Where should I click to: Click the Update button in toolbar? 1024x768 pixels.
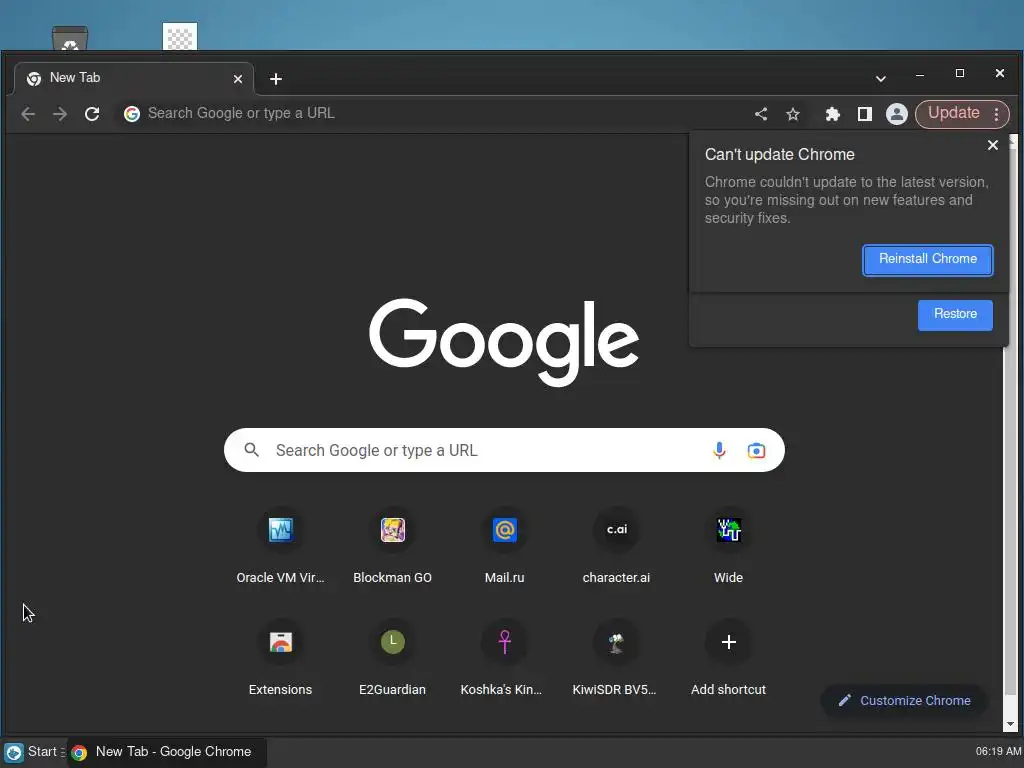(953, 113)
